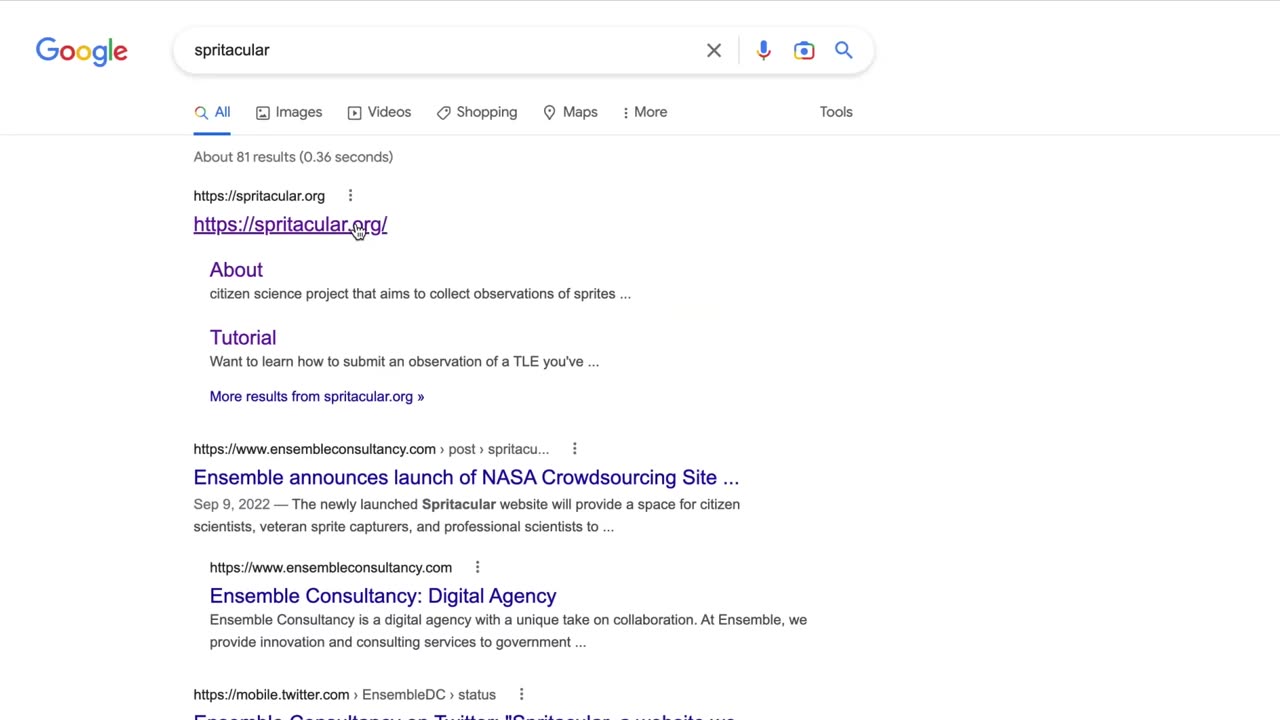Click inside the search input field
This screenshot has width=1280, height=720.
pos(440,50)
